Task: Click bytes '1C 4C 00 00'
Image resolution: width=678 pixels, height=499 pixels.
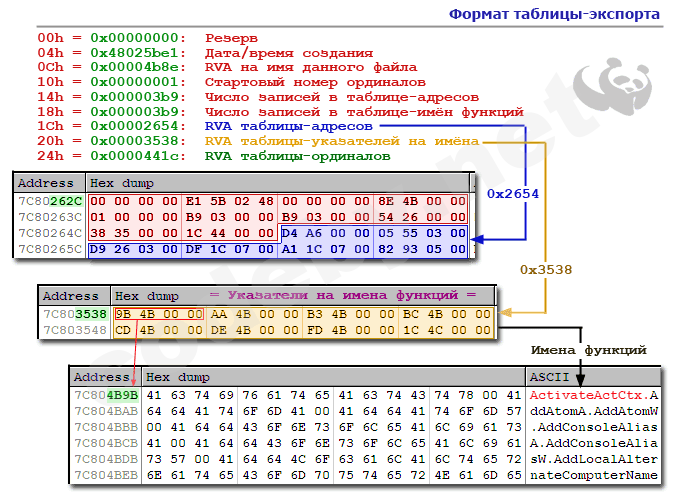Action: pyautogui.click(x=447, y=330)
